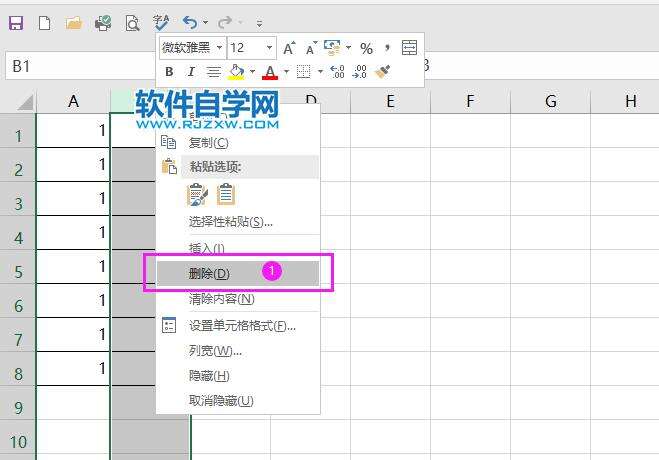659x460 pixels.
Task: Create a new blank workbook icon
Action: coord(45,23)
